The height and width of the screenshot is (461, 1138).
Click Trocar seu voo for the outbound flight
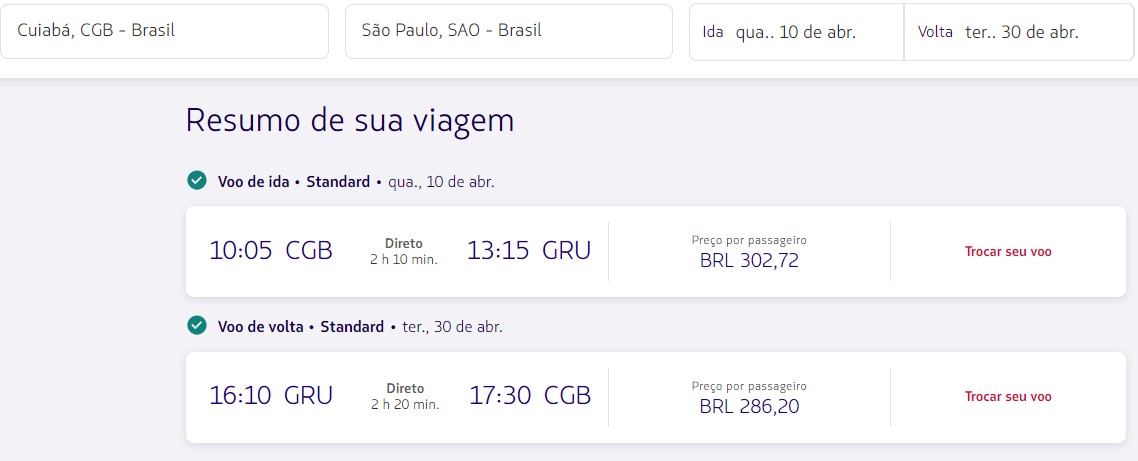(1008, 252)
